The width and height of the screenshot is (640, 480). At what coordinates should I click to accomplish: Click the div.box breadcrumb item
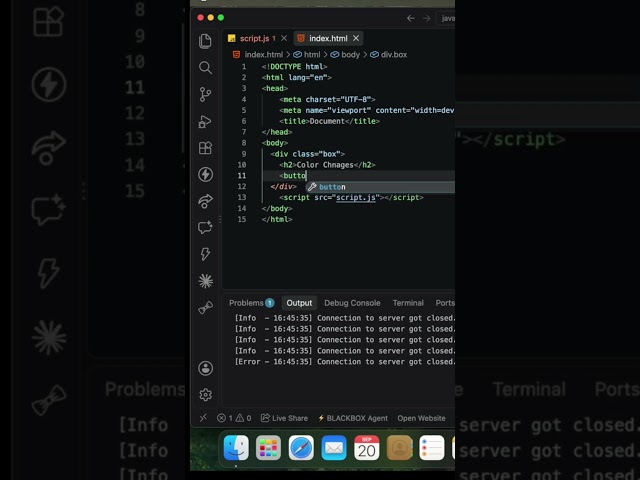click(x=389, y=55)
